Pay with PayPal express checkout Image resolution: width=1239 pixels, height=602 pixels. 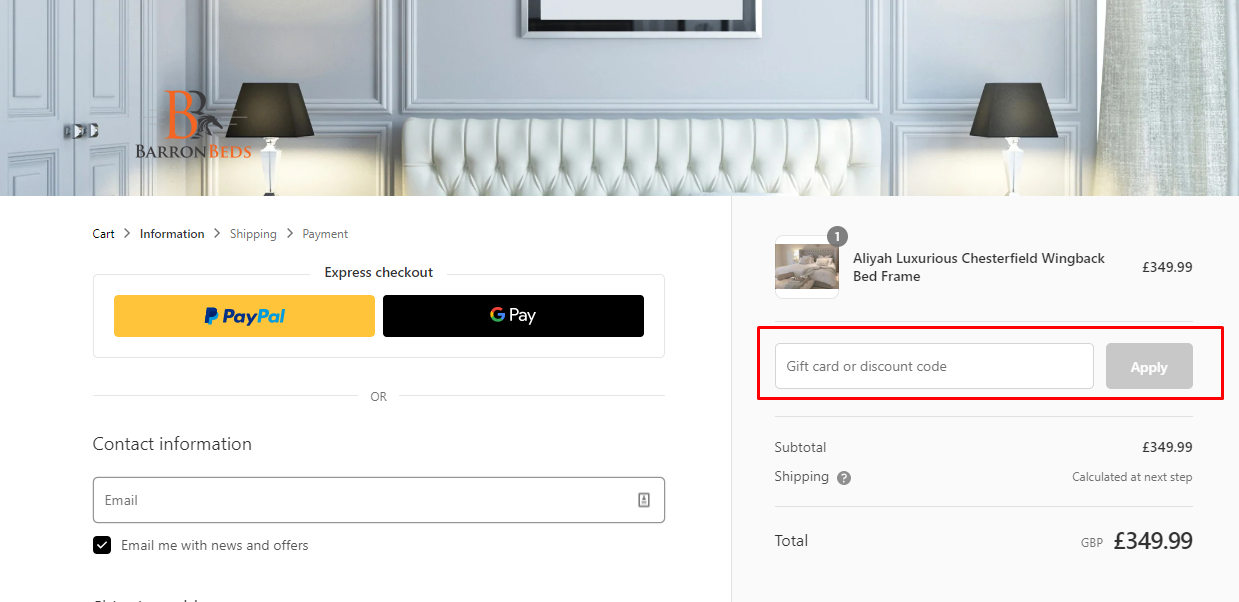244,316
